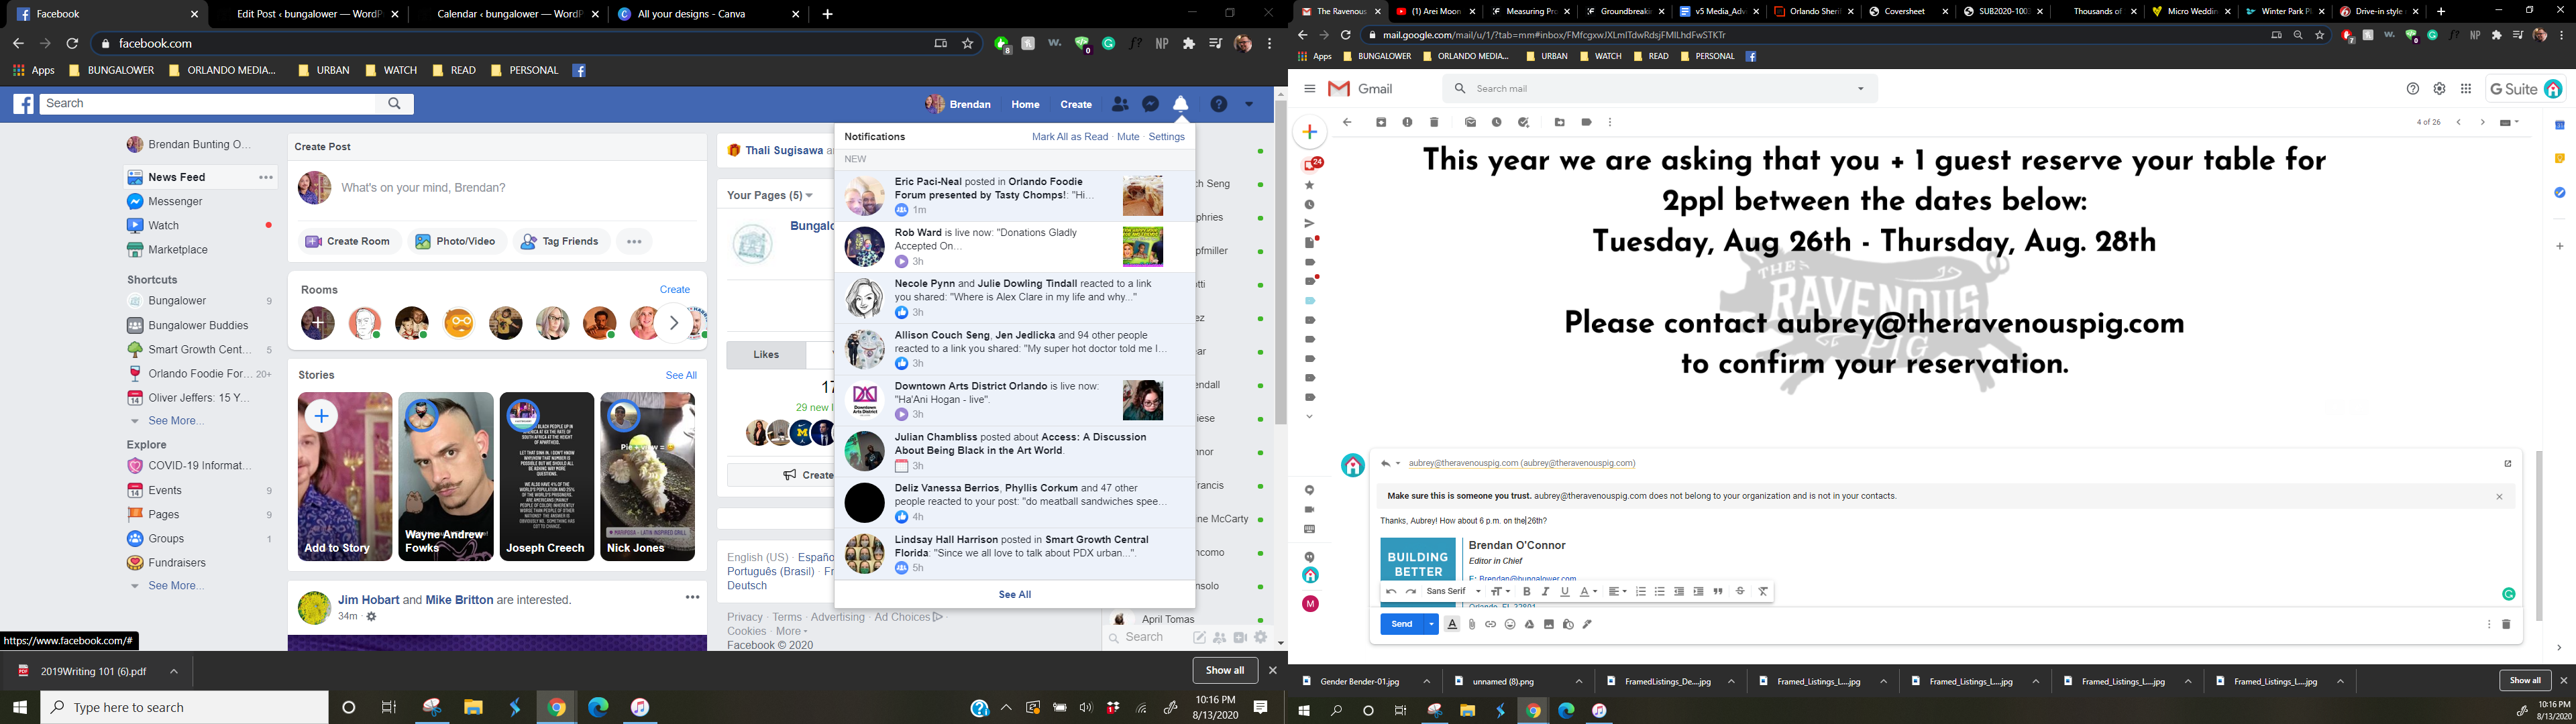Toggle quote formatting in the reply
The width and height of the screenshot is (2576, 724).
pos(1718,592)
